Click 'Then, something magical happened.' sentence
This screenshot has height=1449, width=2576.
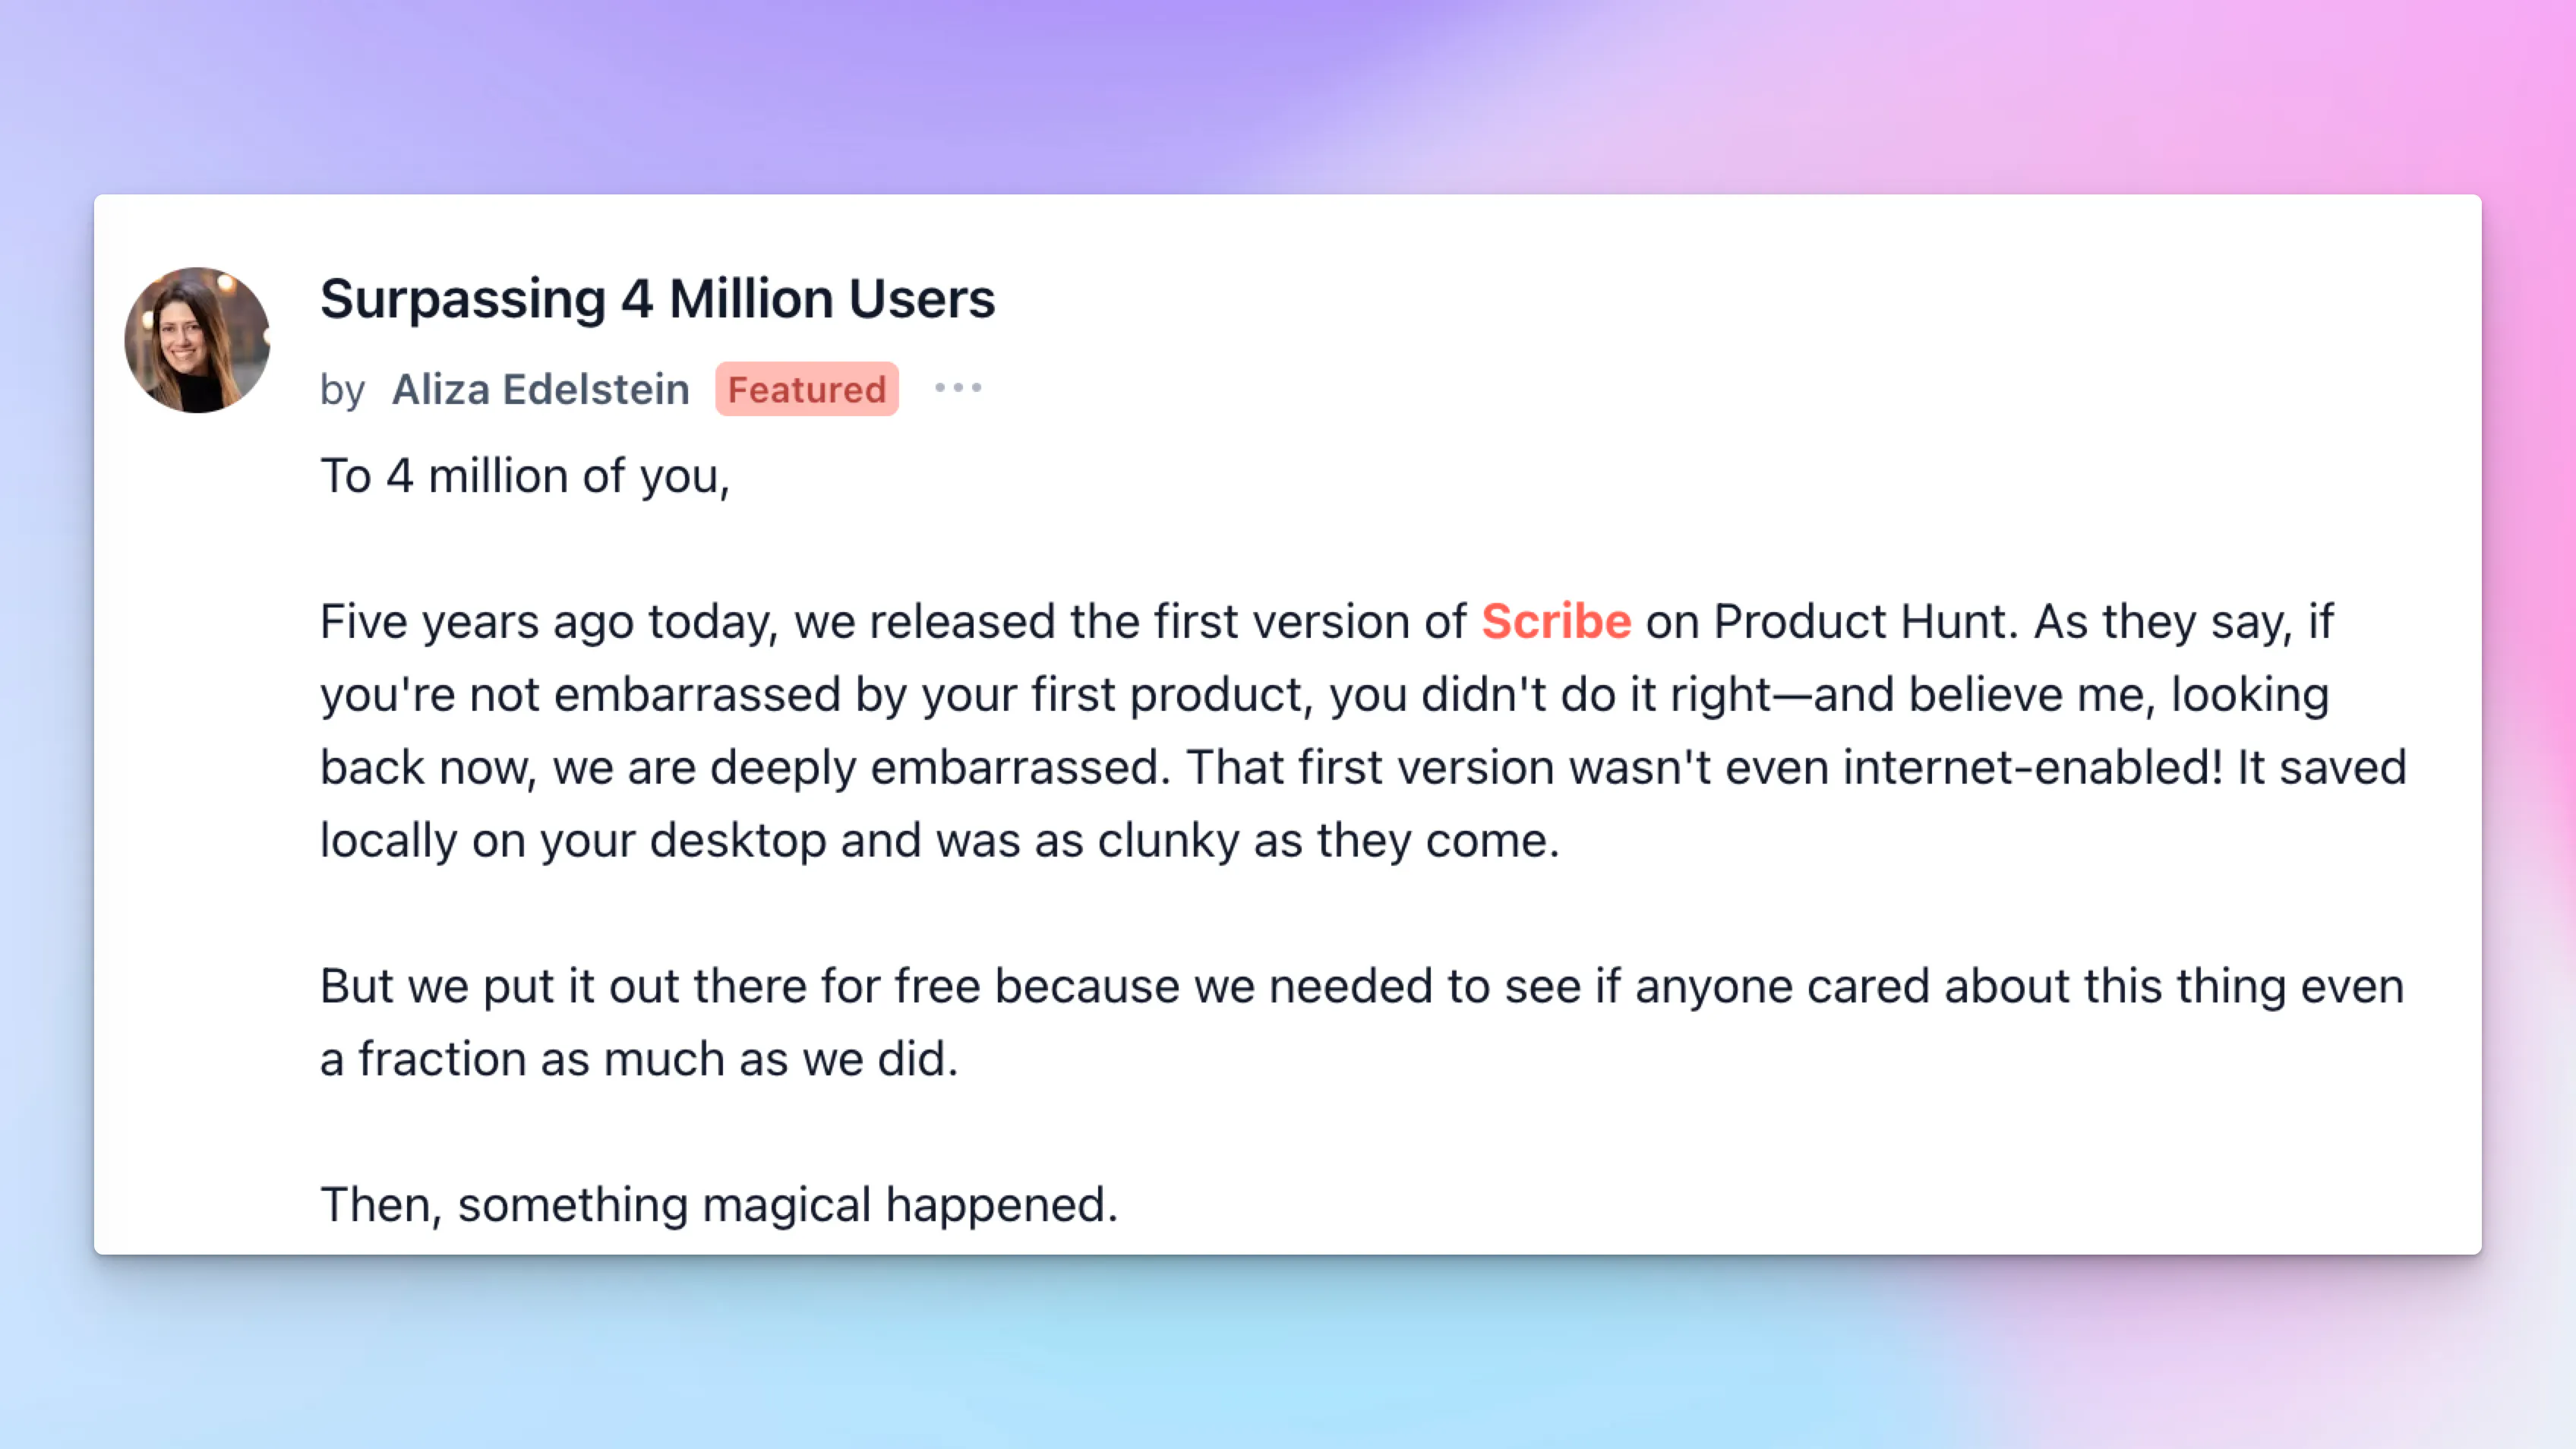(719, 1205)
